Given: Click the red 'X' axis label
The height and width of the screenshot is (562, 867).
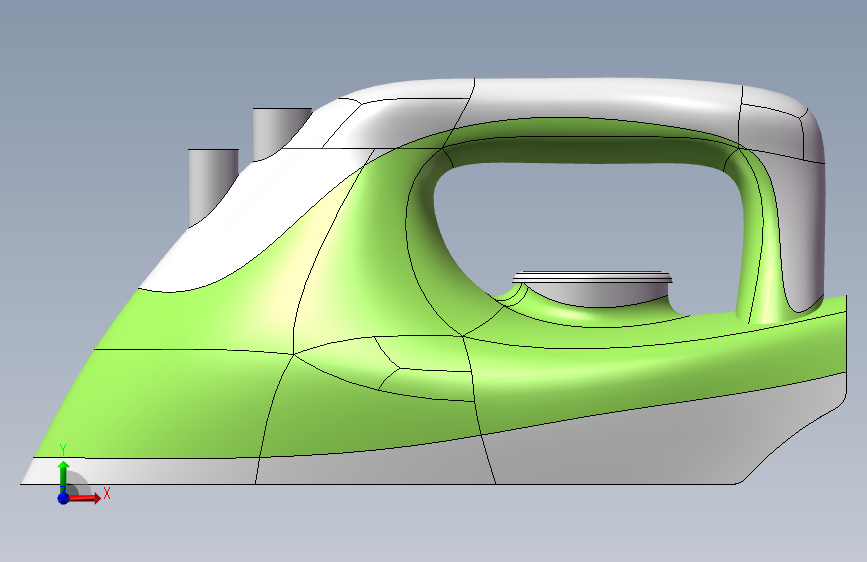Looking at the screenshot, I should coord(107,493).
